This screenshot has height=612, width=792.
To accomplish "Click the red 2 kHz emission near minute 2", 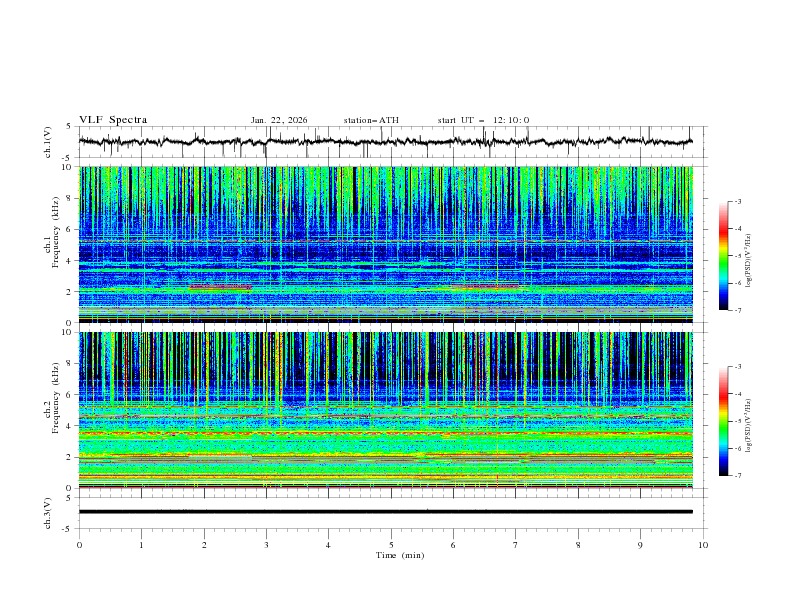I will 220,287.
